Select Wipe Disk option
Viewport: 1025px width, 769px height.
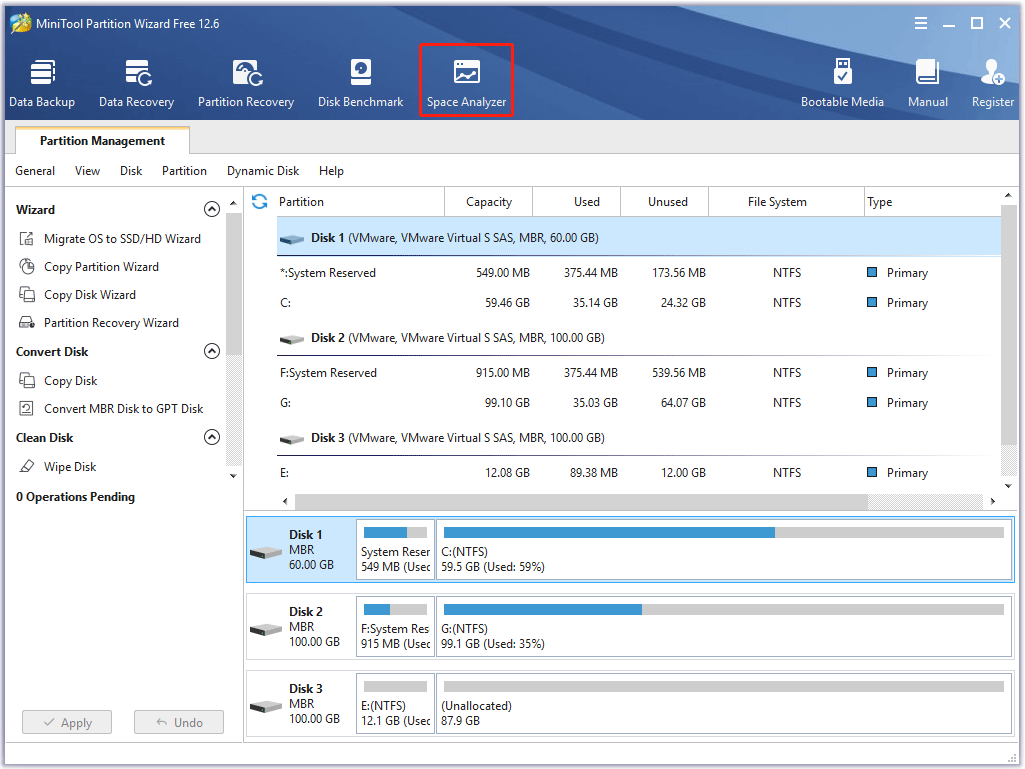coord(70,467)
